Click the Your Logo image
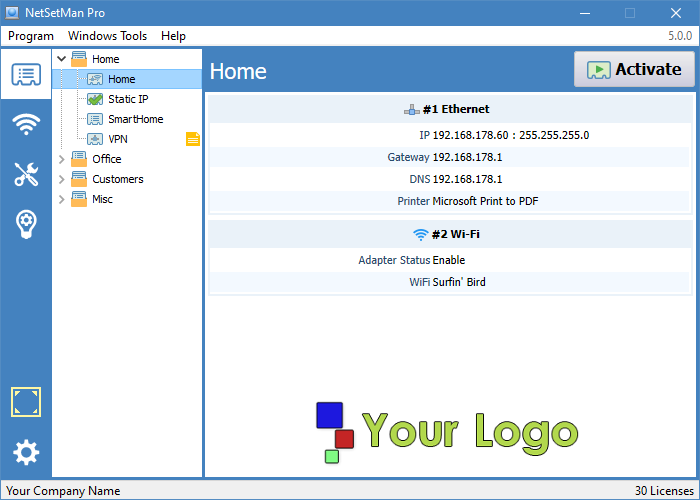The height and width of the screenshot is (500, 700). 447,432
